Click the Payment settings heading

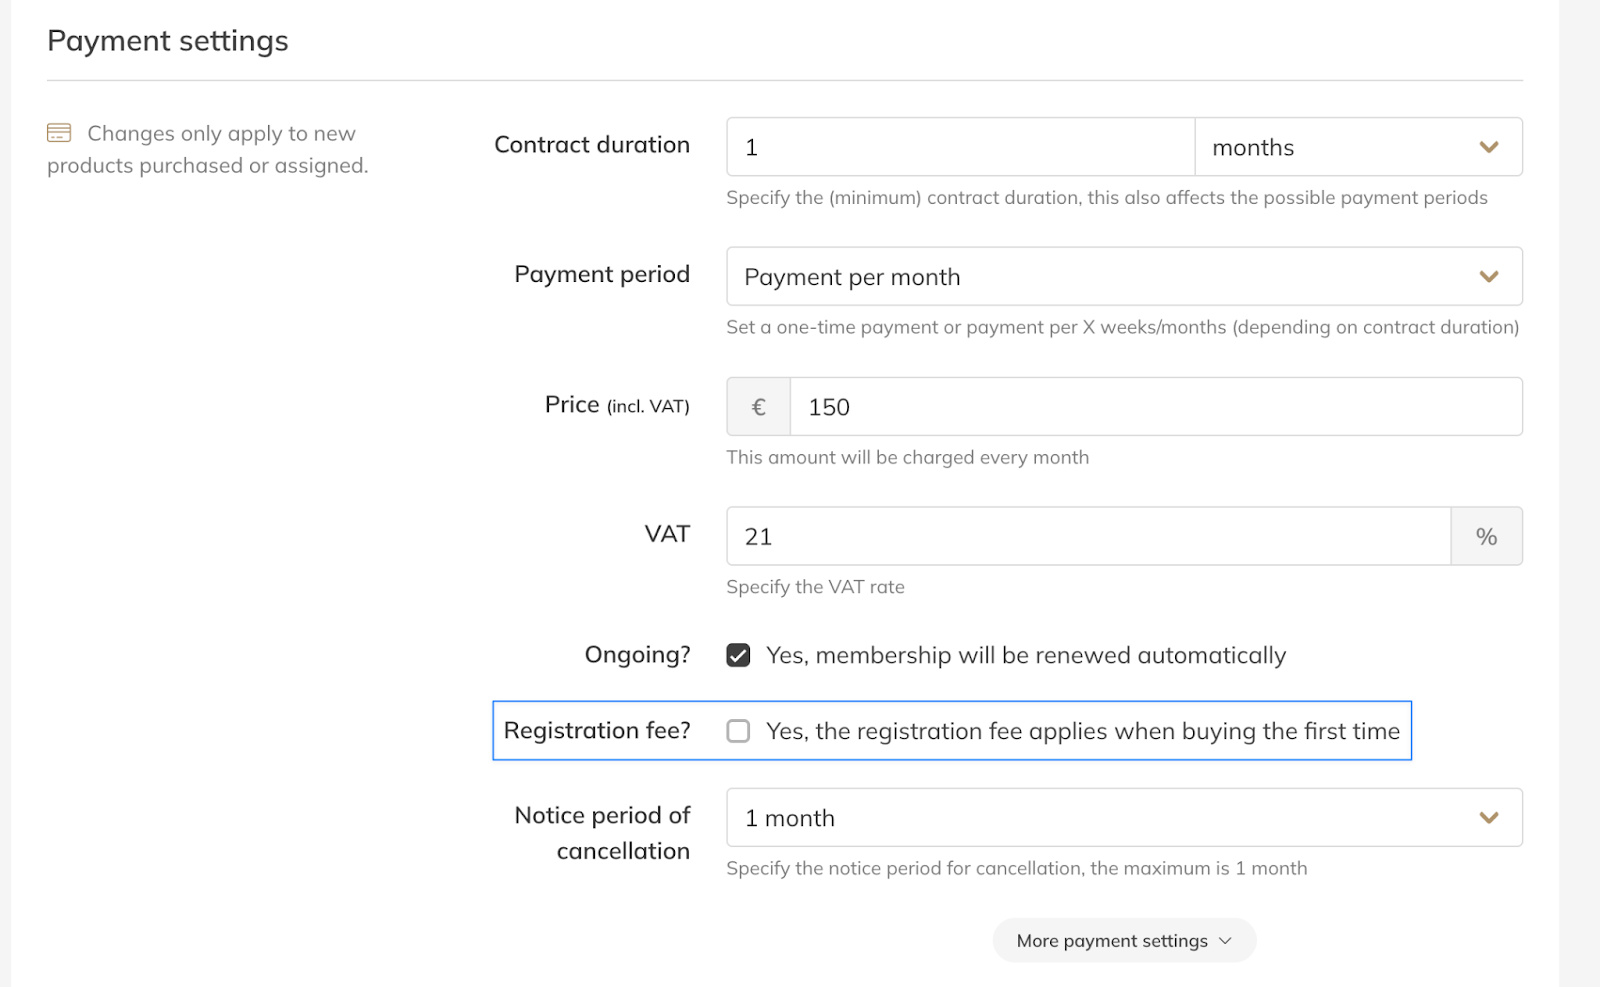168,41
